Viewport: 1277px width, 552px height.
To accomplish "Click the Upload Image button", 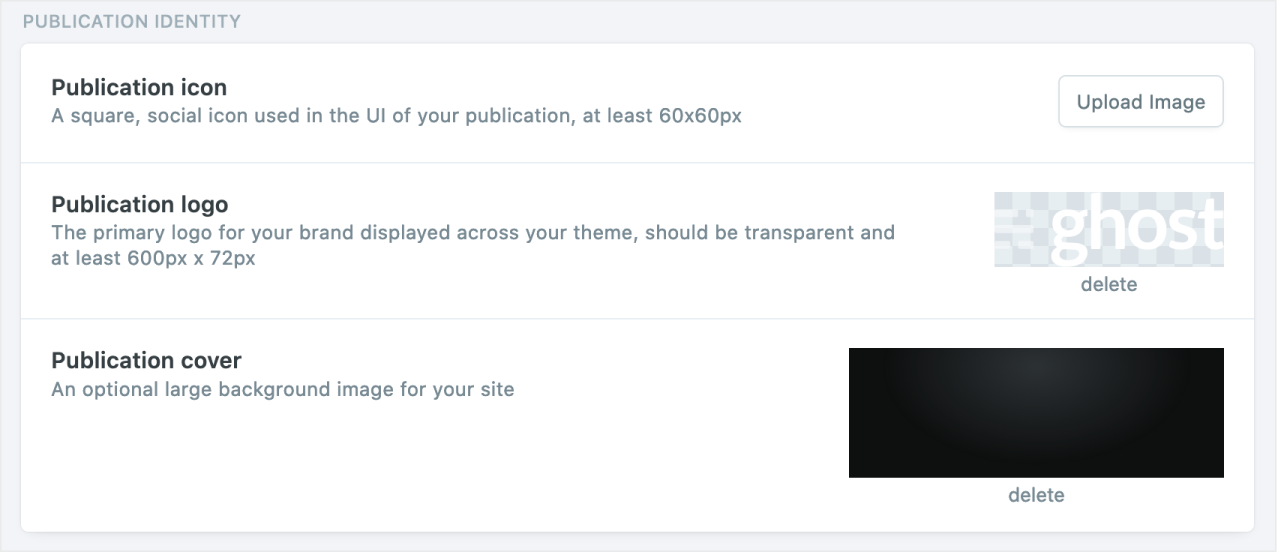I will pyautogui.click(x=1140, y=102).
